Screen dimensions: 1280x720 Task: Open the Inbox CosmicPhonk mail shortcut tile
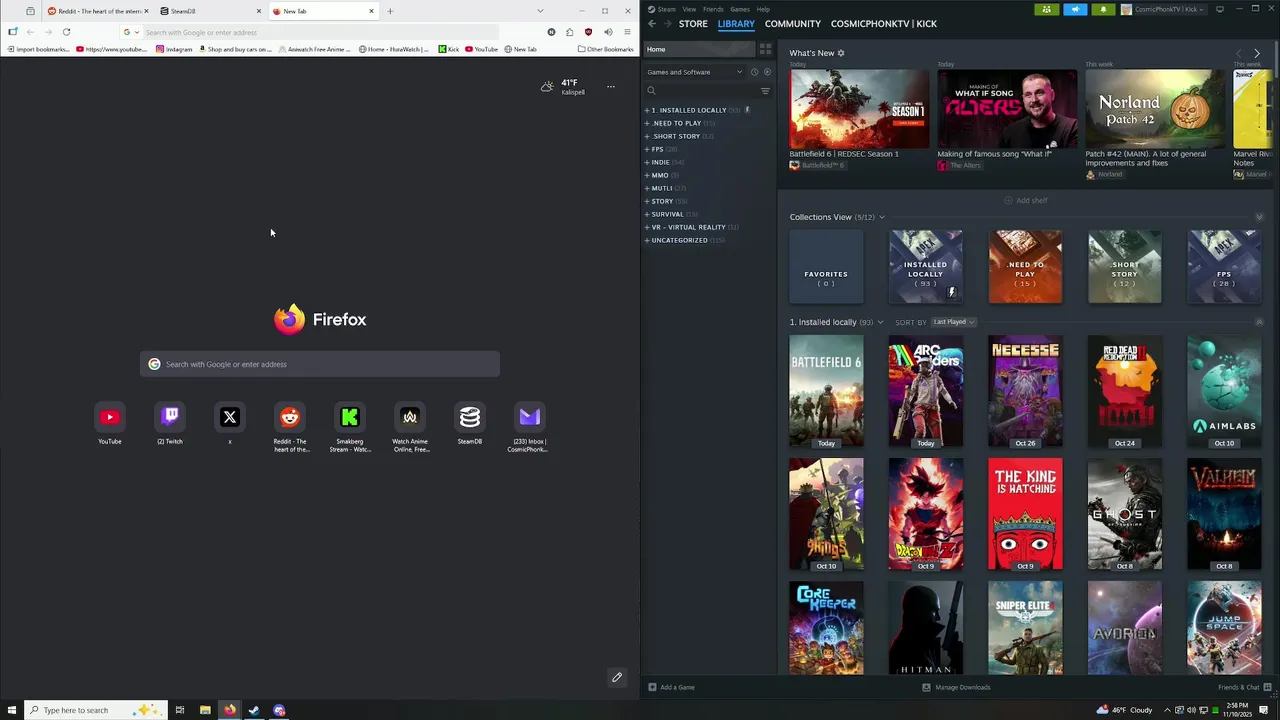[x=530, y=417]
